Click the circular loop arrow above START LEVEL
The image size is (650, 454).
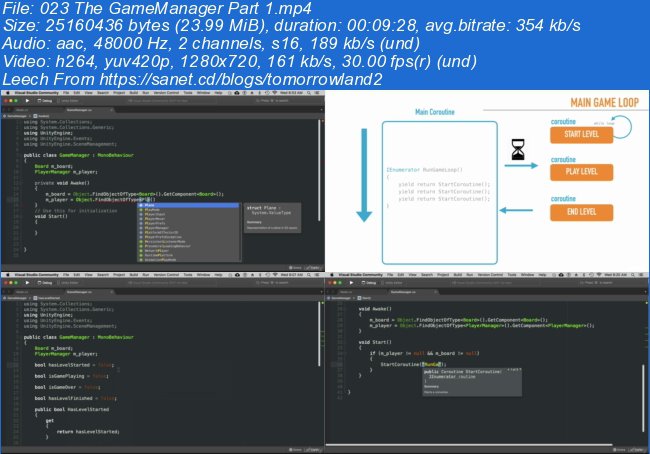click(x=622, y=126)
